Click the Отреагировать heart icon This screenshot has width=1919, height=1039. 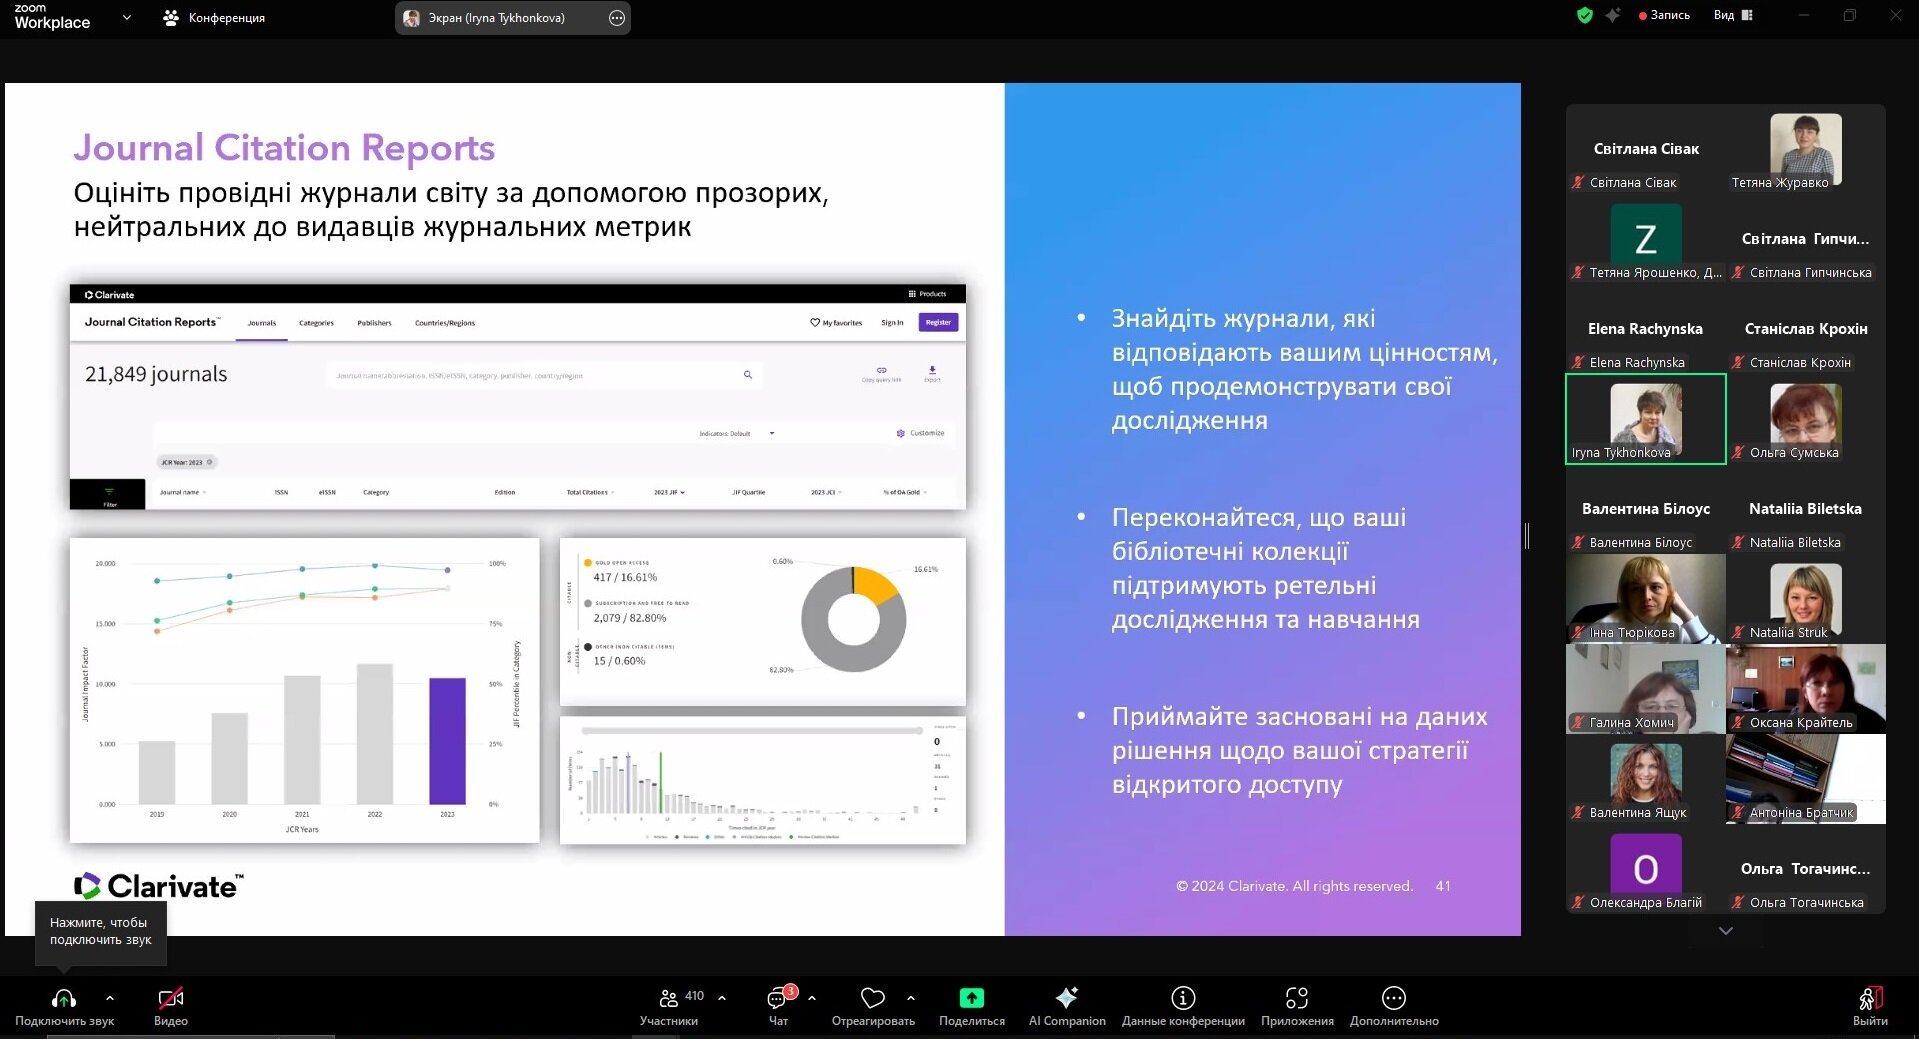[873, 998]
